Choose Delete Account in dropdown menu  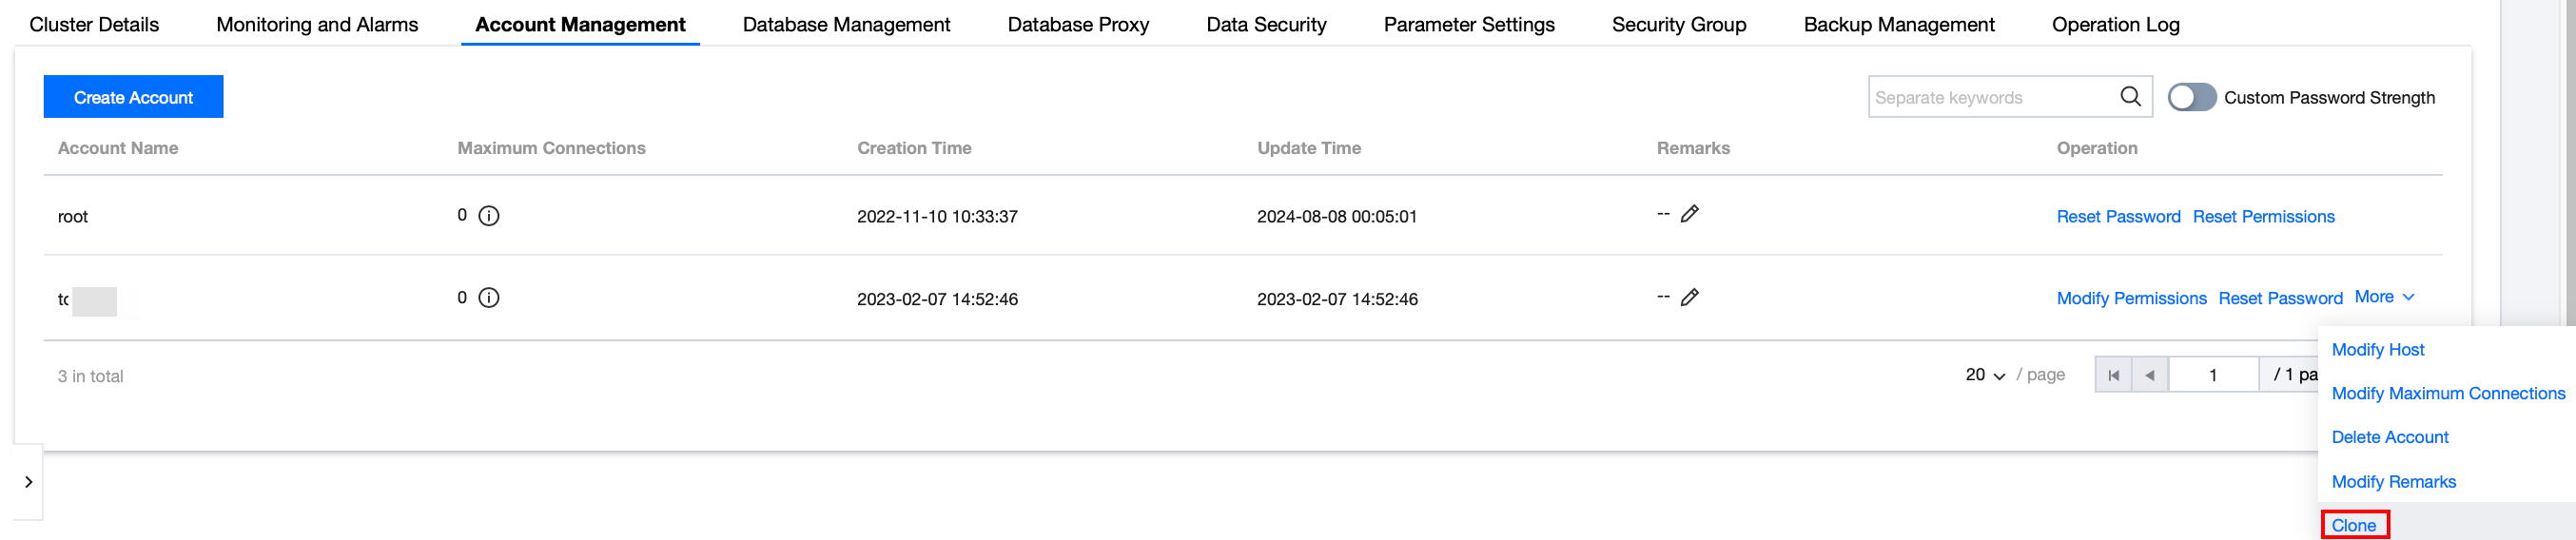click(x=2389, y=437)
